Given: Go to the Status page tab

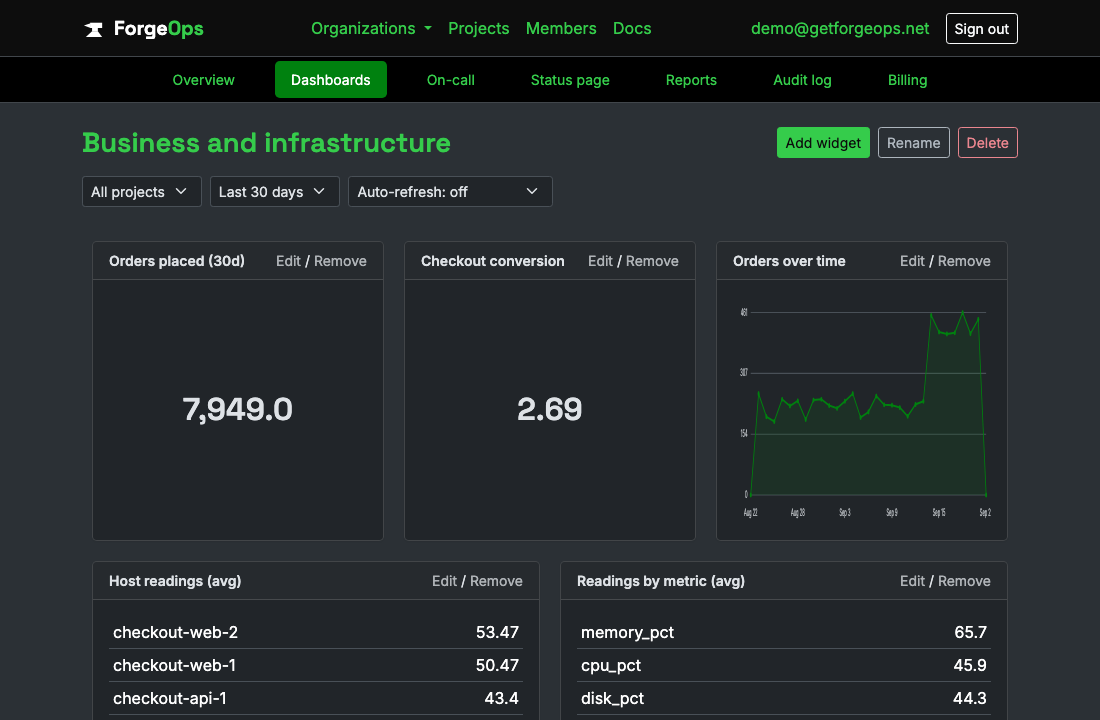Looking at the screenshot, I should click(570, 80).
